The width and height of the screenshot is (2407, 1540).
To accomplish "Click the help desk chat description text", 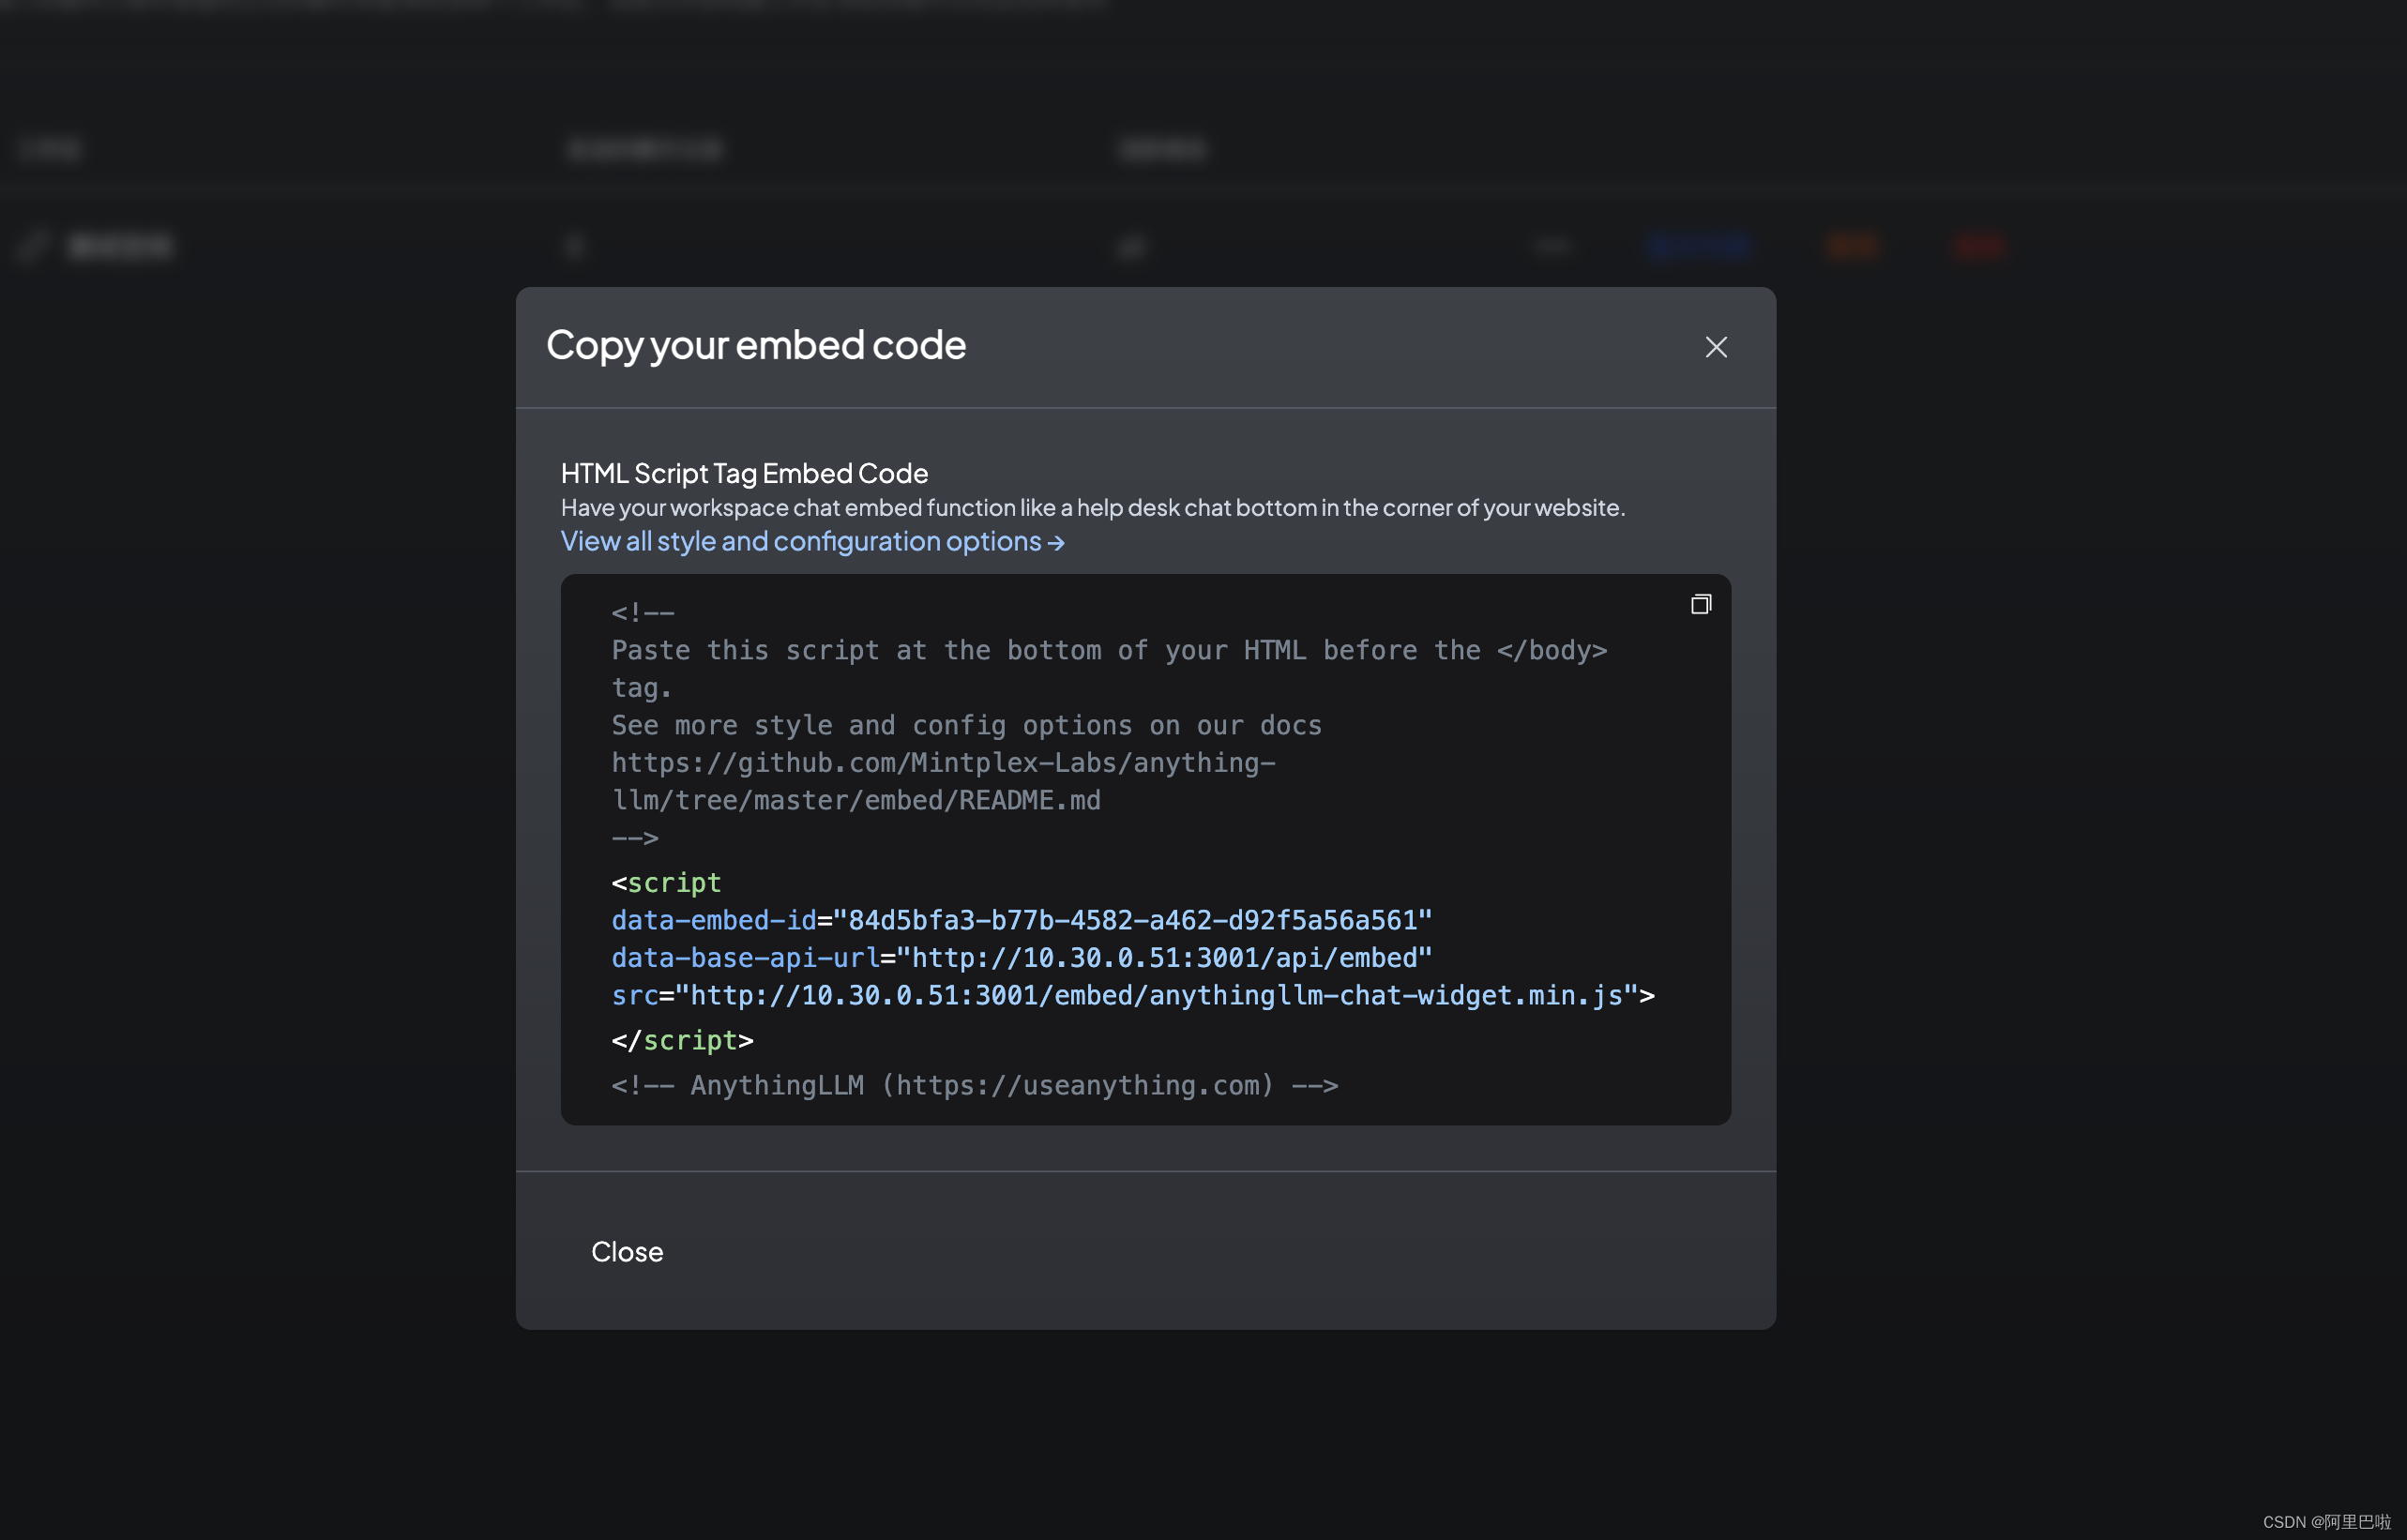I will point(1092,507).
